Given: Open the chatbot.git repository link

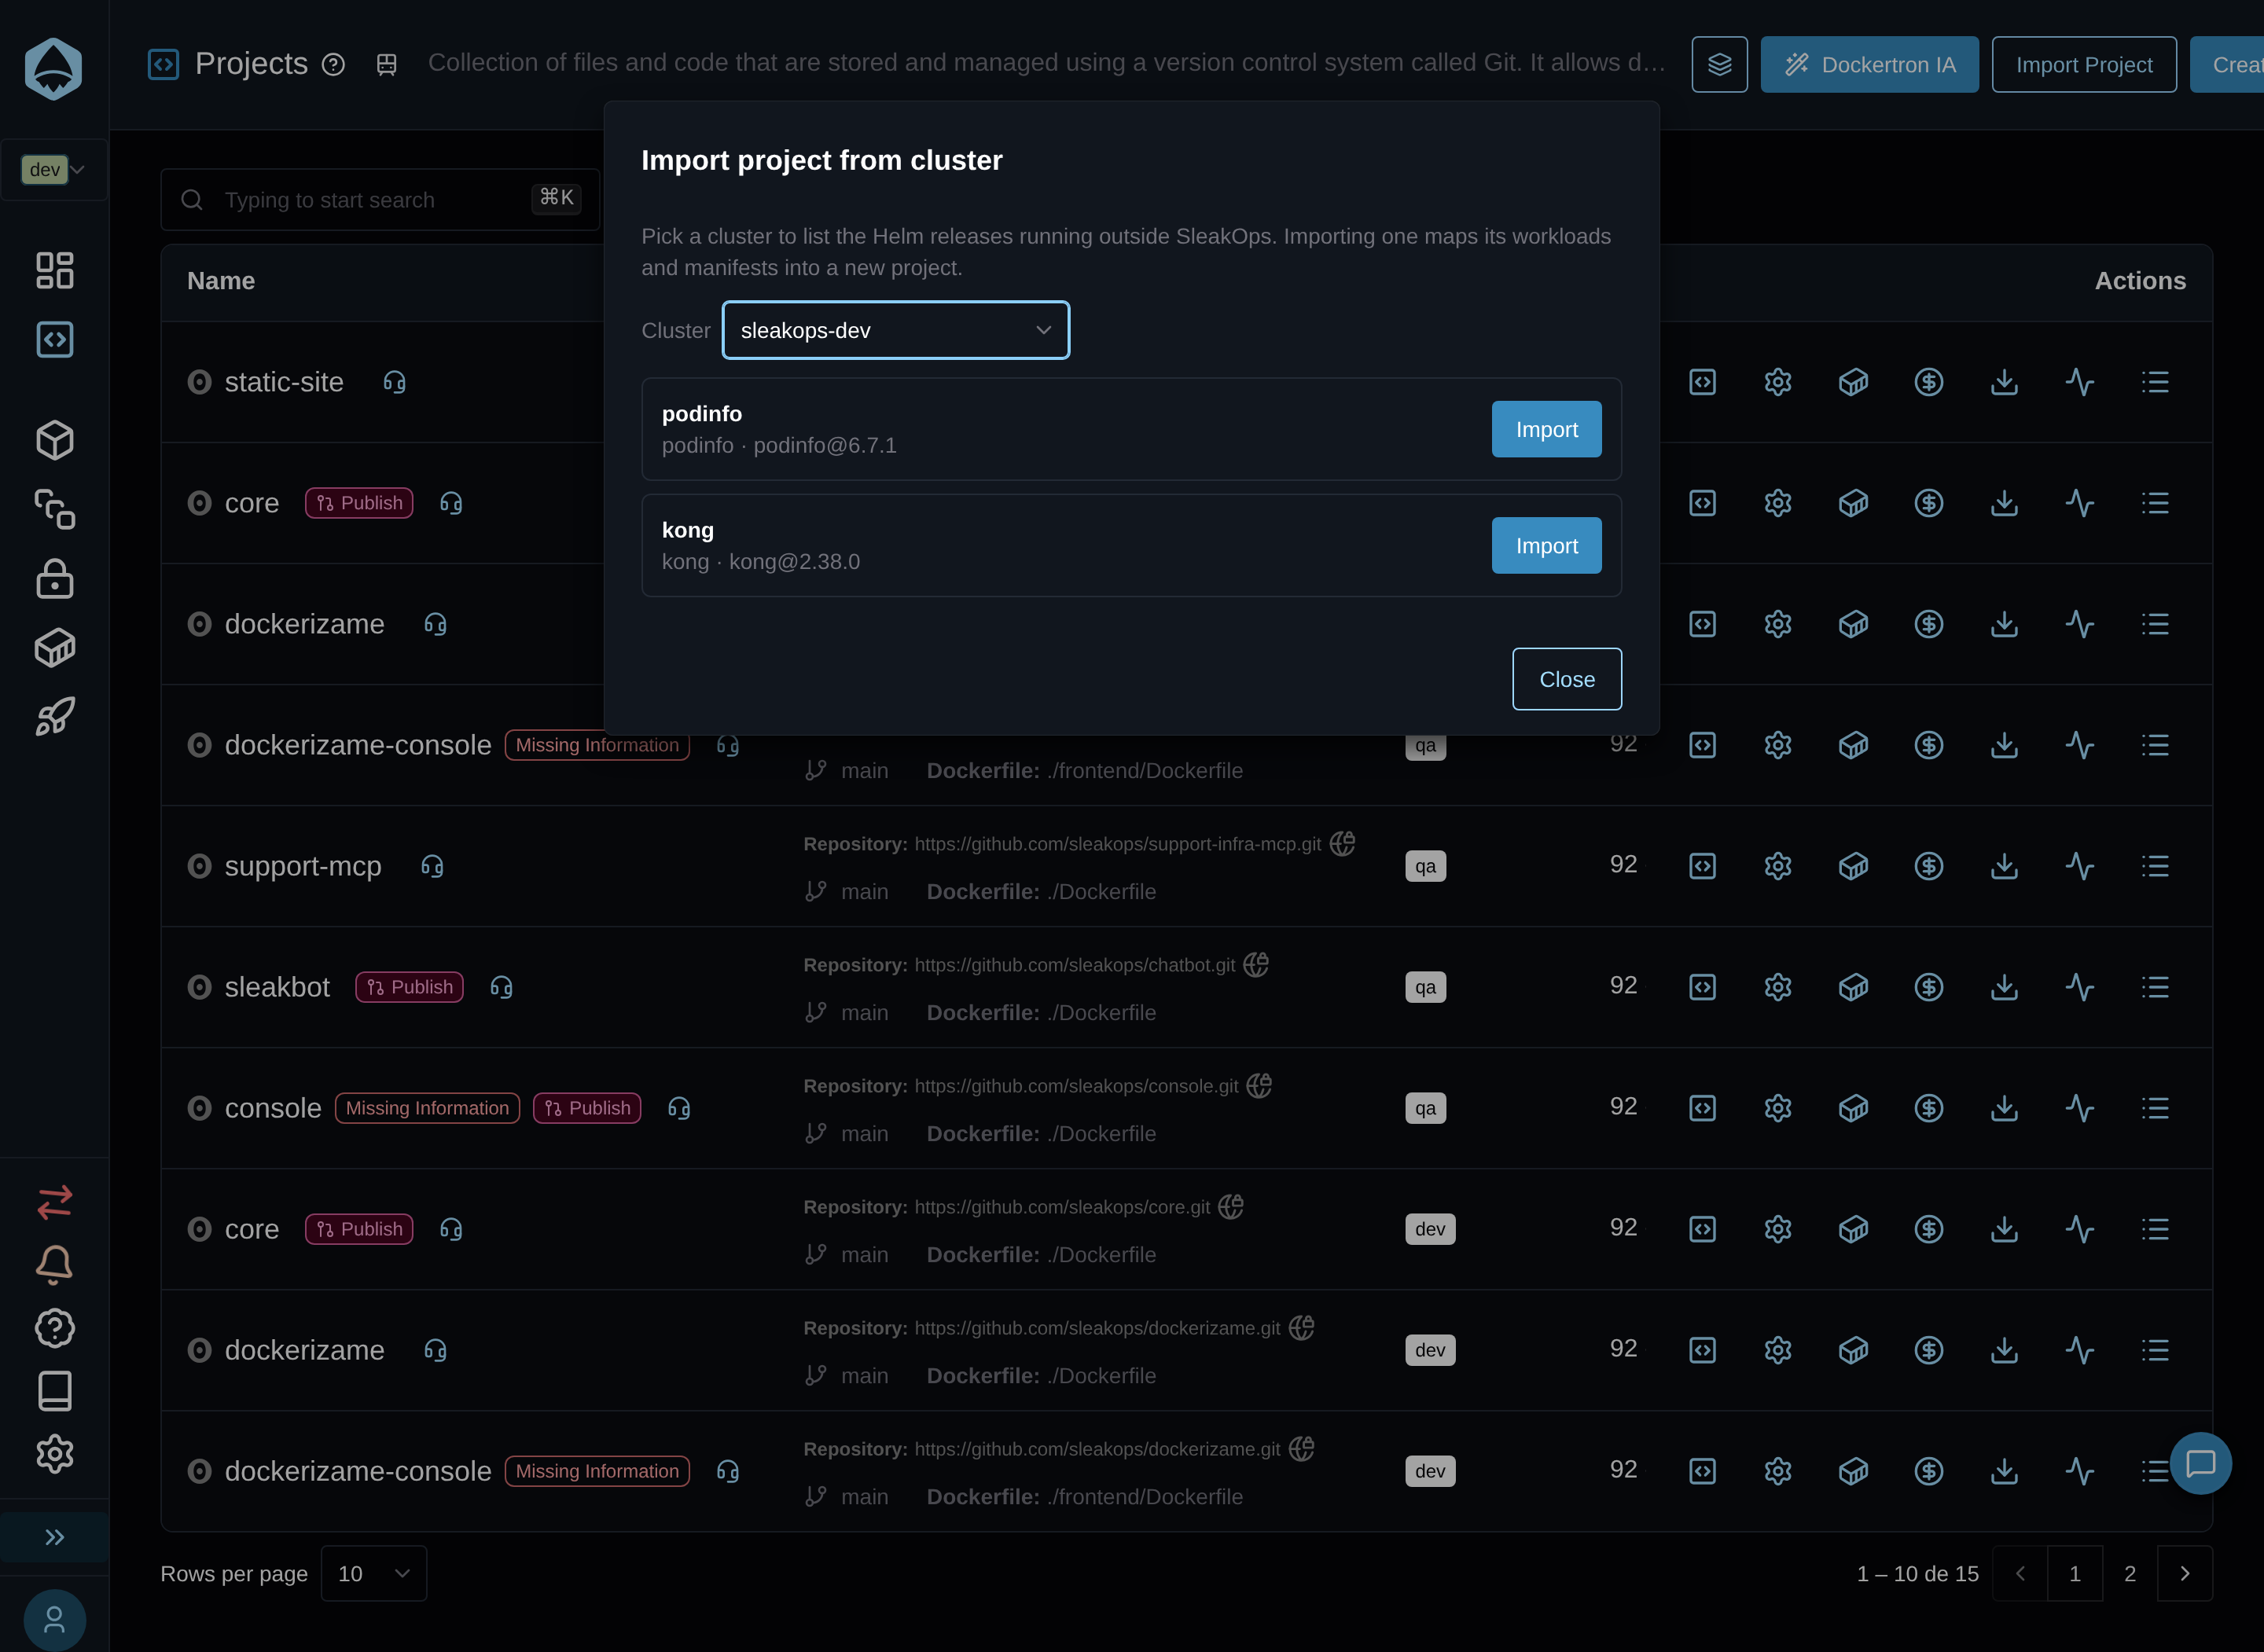Looking at the screenshot, I should (1075, 965).
